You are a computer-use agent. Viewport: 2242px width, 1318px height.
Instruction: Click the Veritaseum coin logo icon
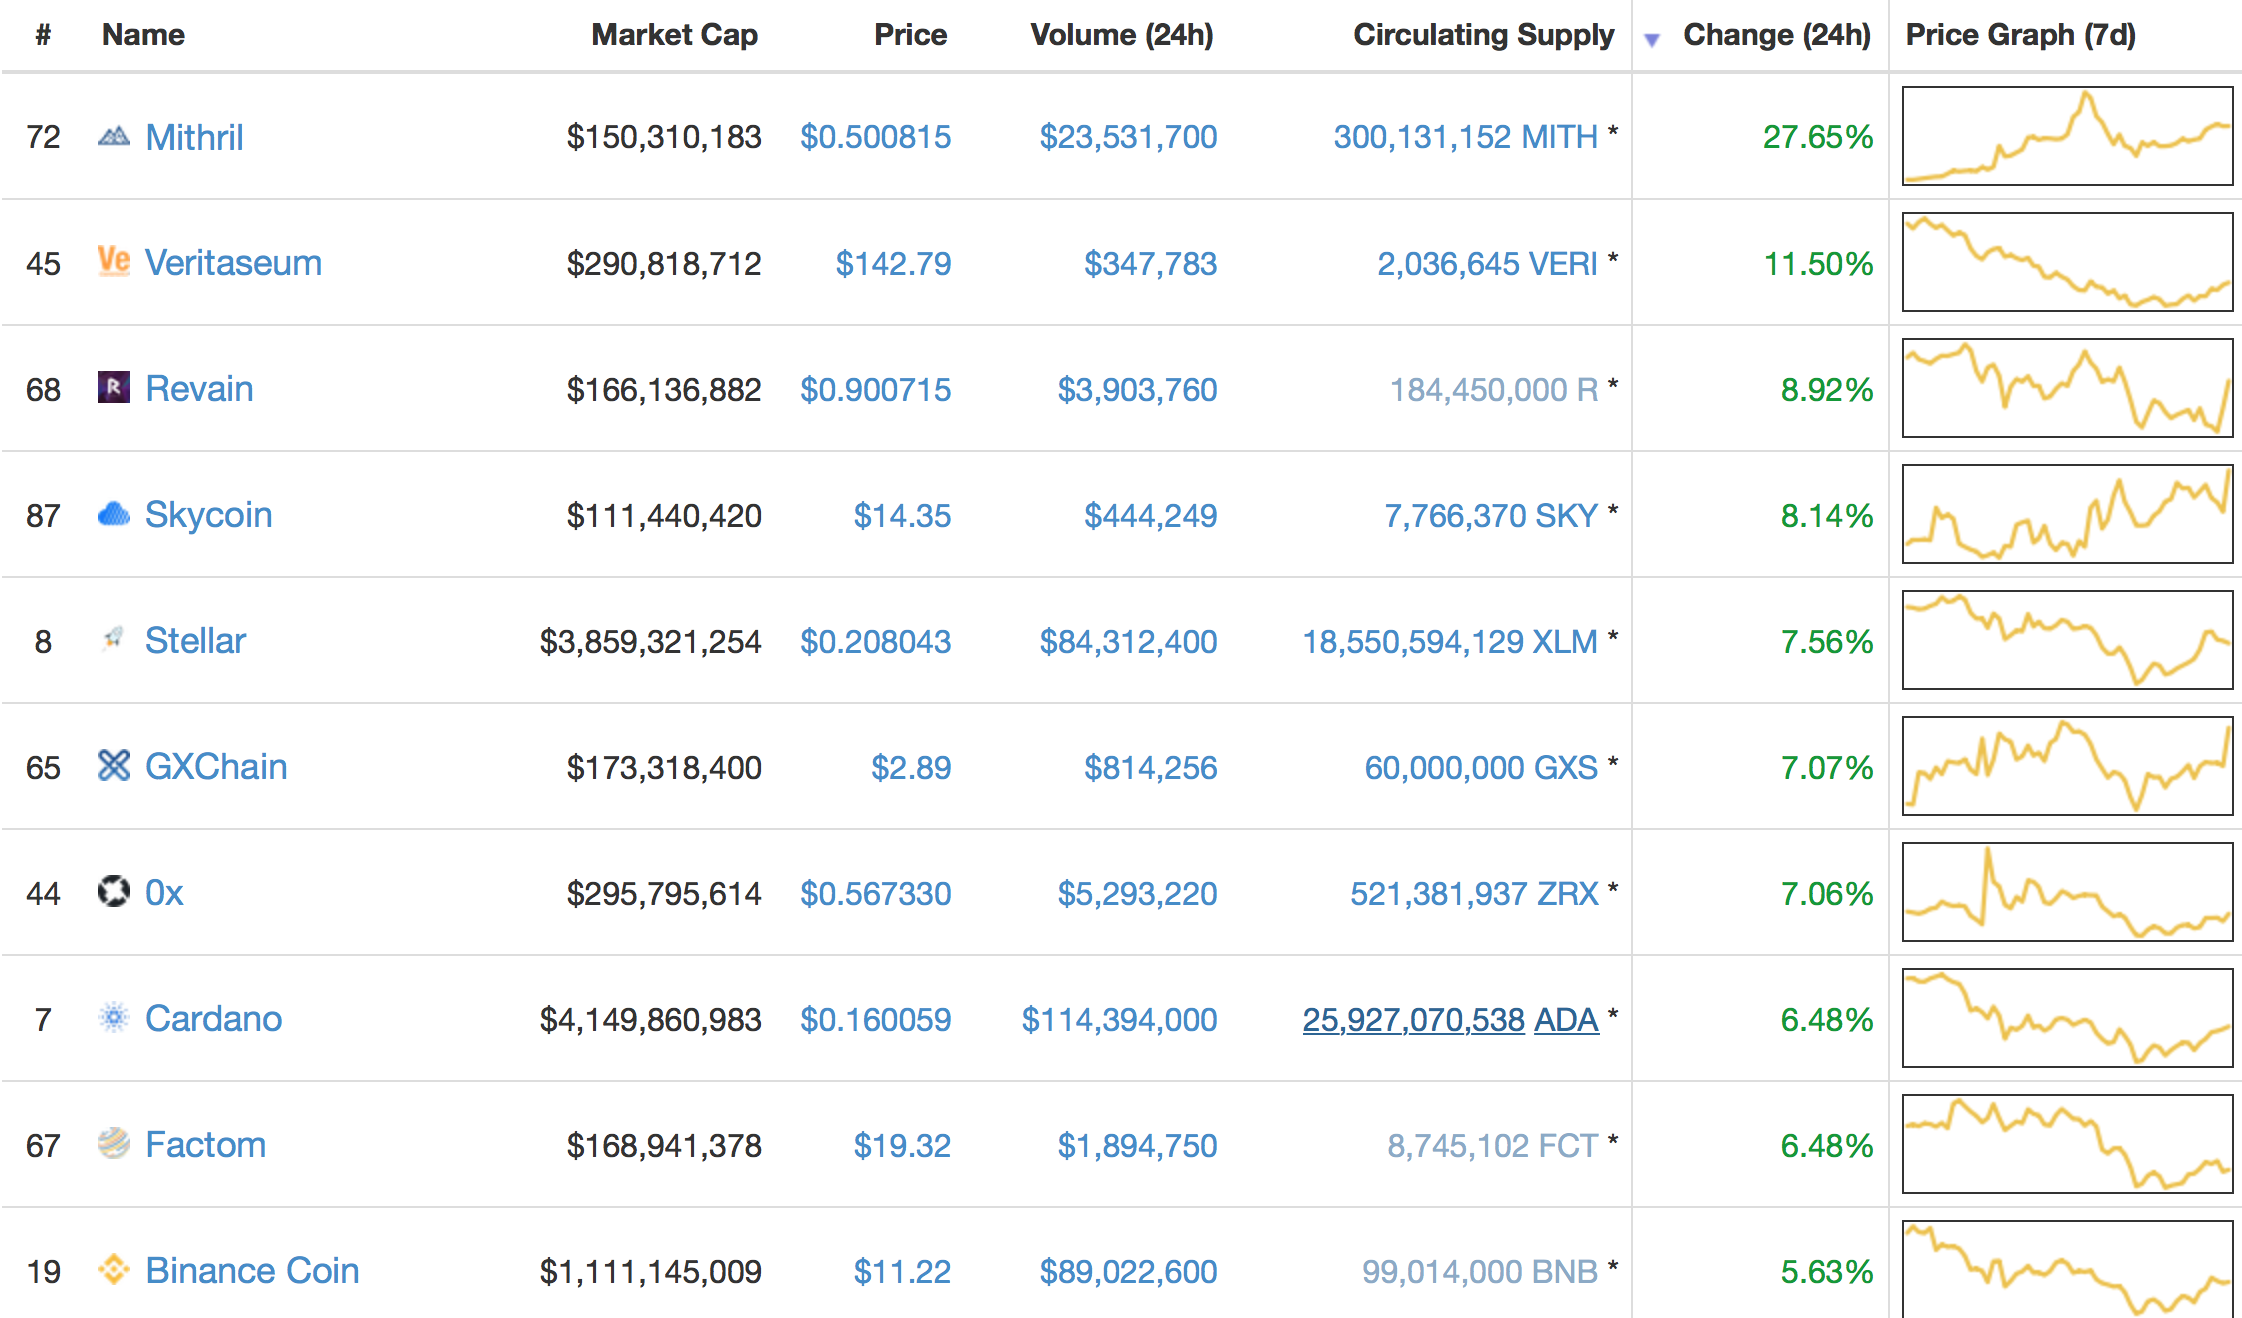(x=114, y=261)
